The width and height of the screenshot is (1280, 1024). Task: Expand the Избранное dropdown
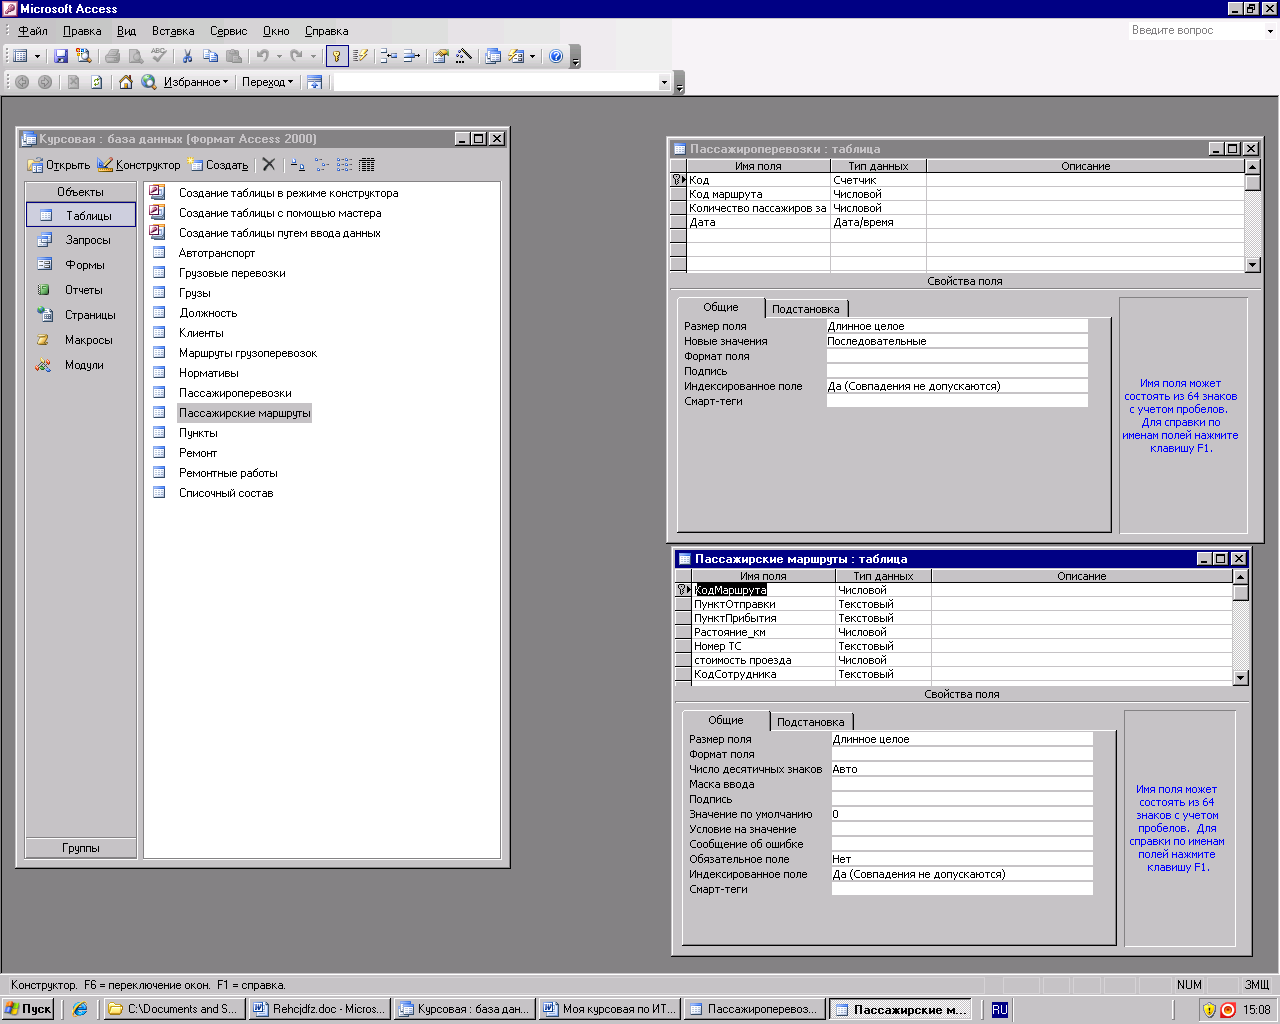point(196,82)
